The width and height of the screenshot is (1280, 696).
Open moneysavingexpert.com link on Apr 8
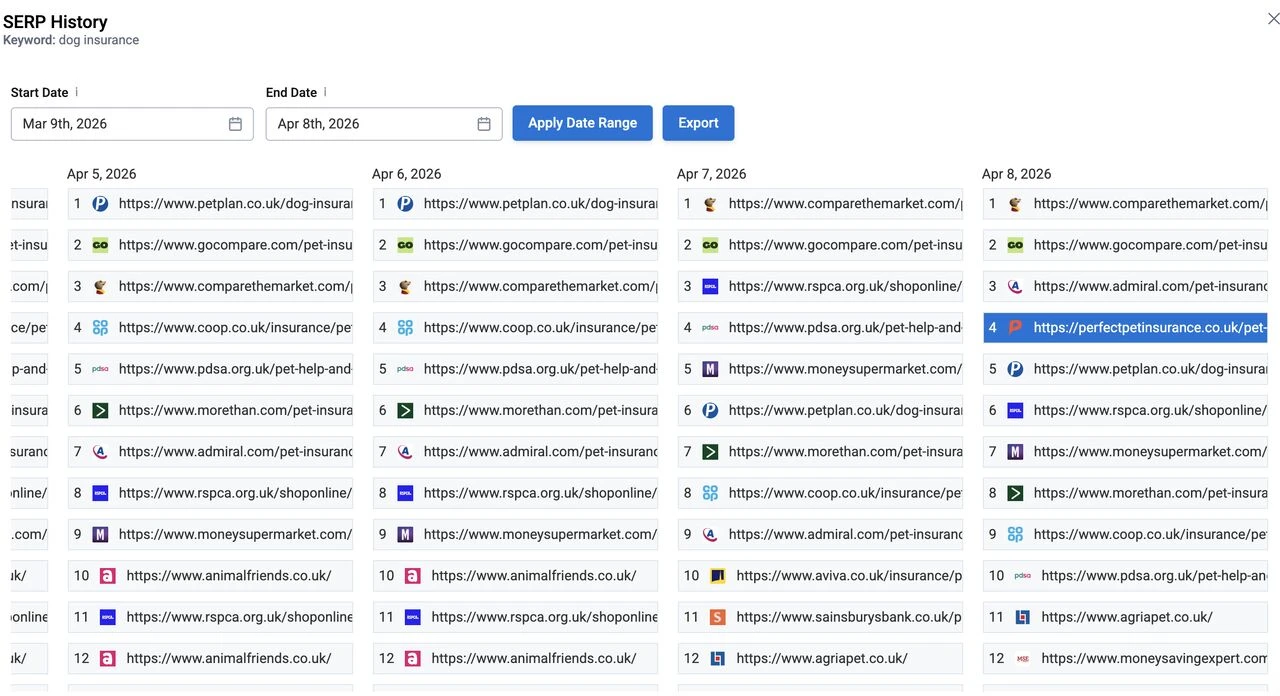click(1154, 658)
